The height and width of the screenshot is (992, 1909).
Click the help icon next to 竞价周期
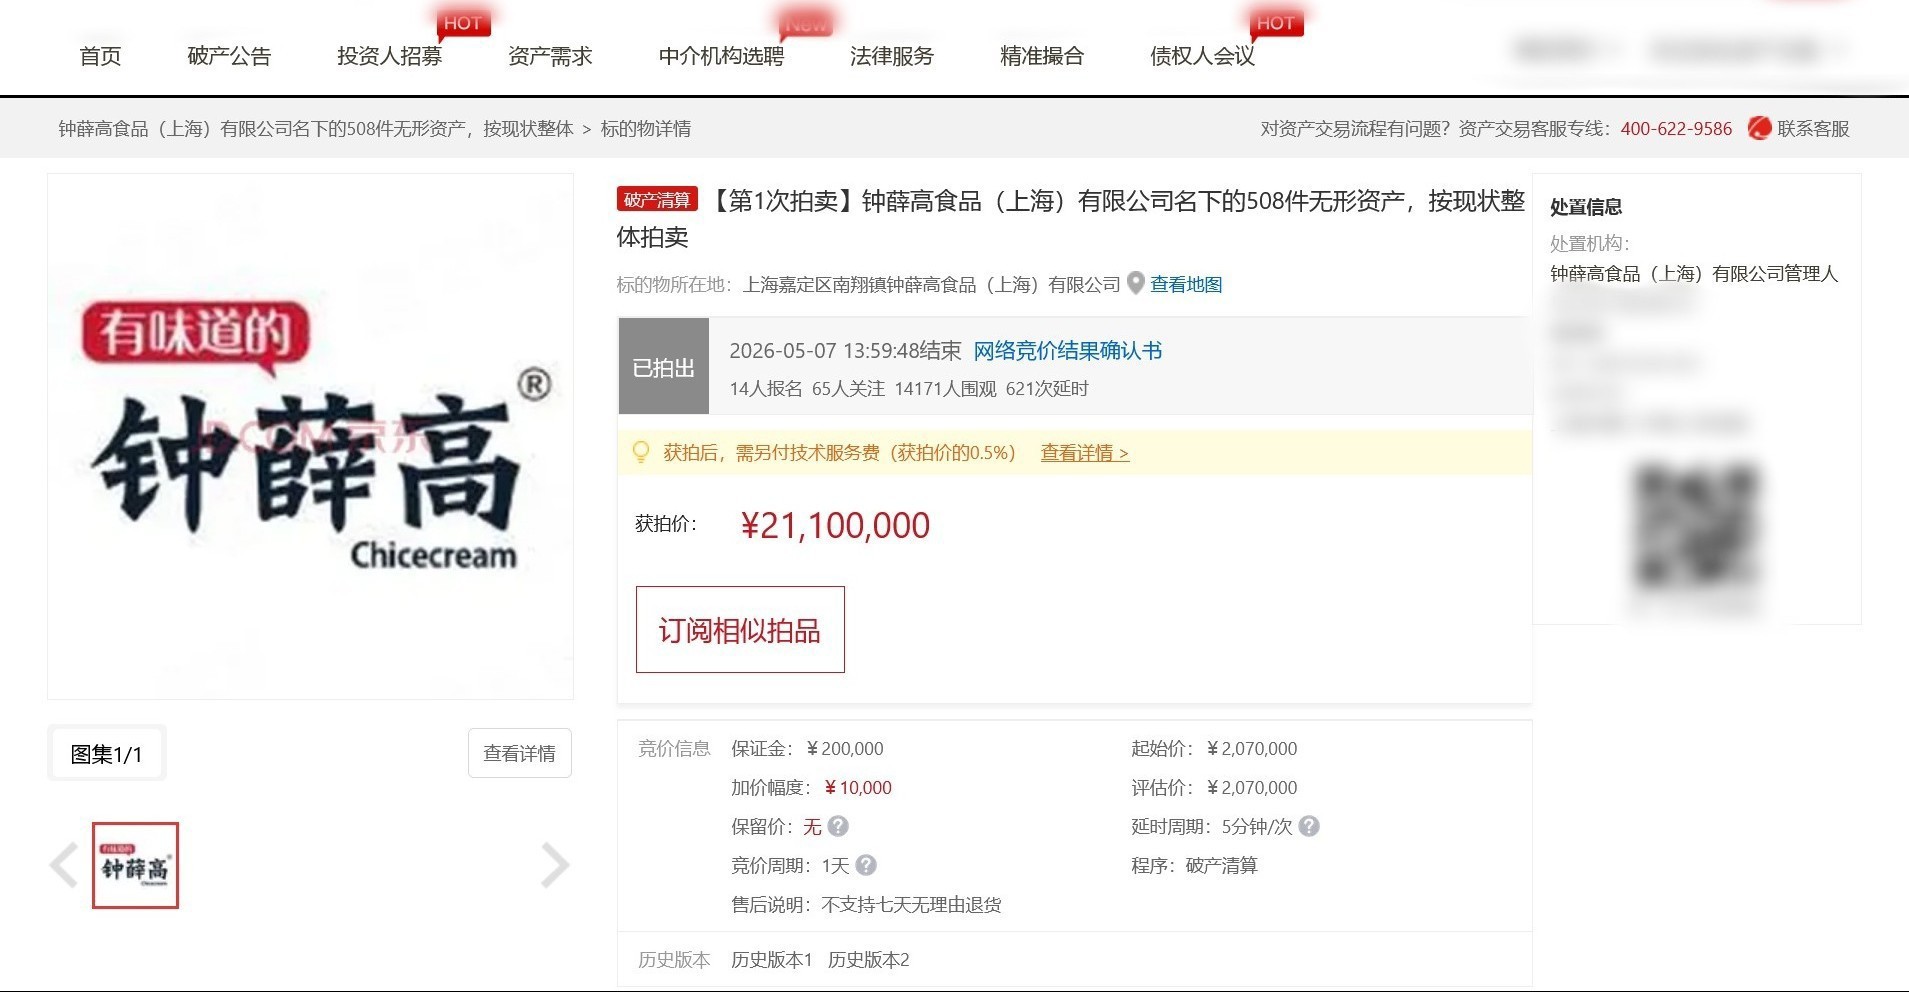tap(866, 865)
